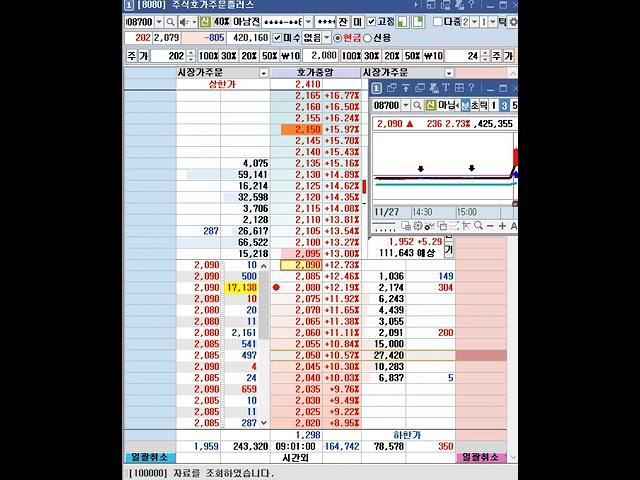The height and width of the screenshot is (480, 640).
Task: Click the quantity 202 spinner arrows
Action: (x=191, y=56)
